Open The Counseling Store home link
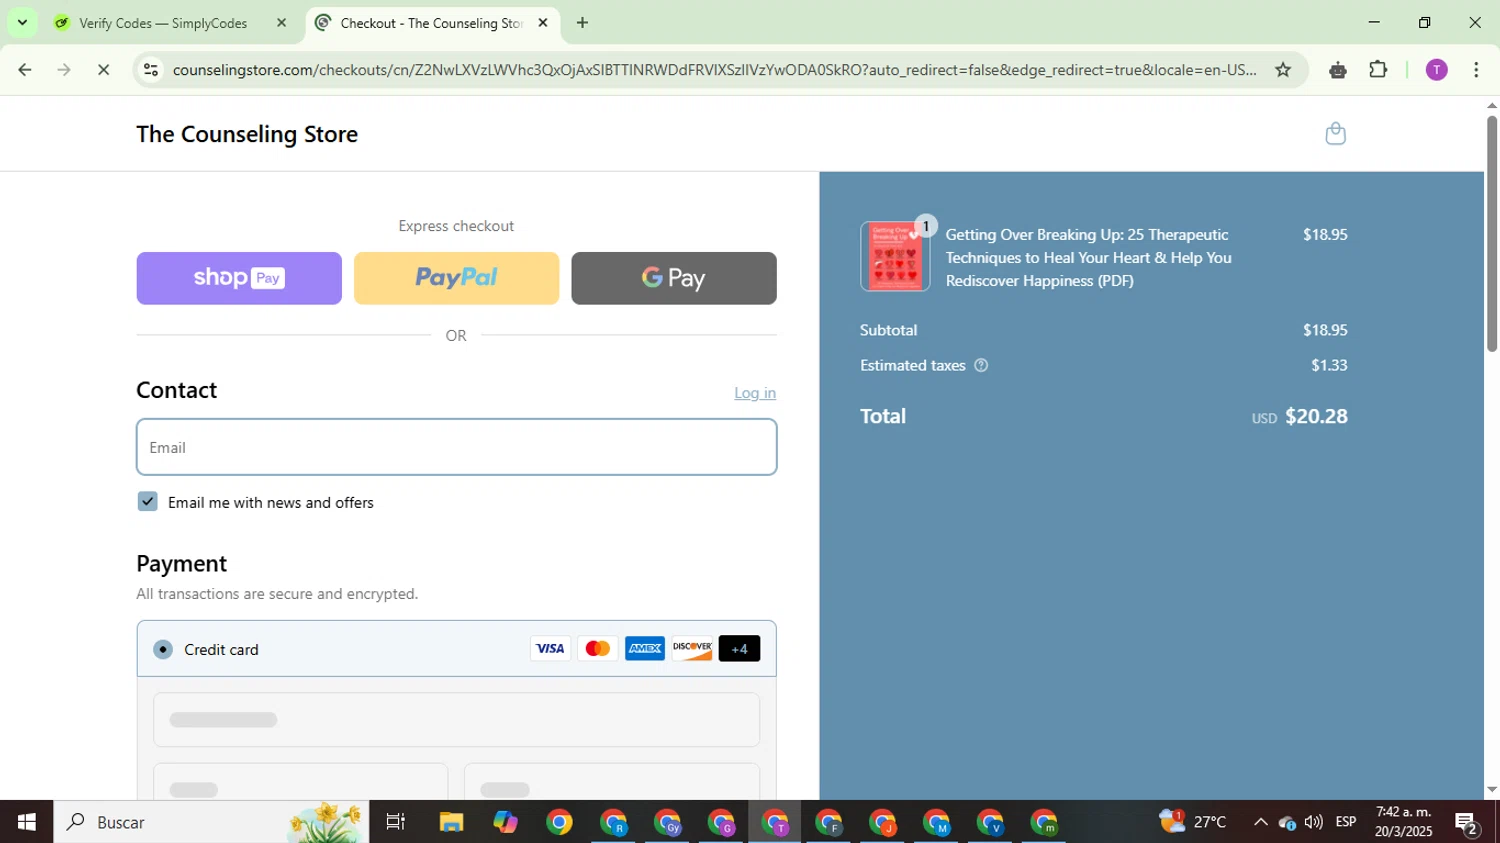This screenshot has height=843, width=1500. point(247,134)
